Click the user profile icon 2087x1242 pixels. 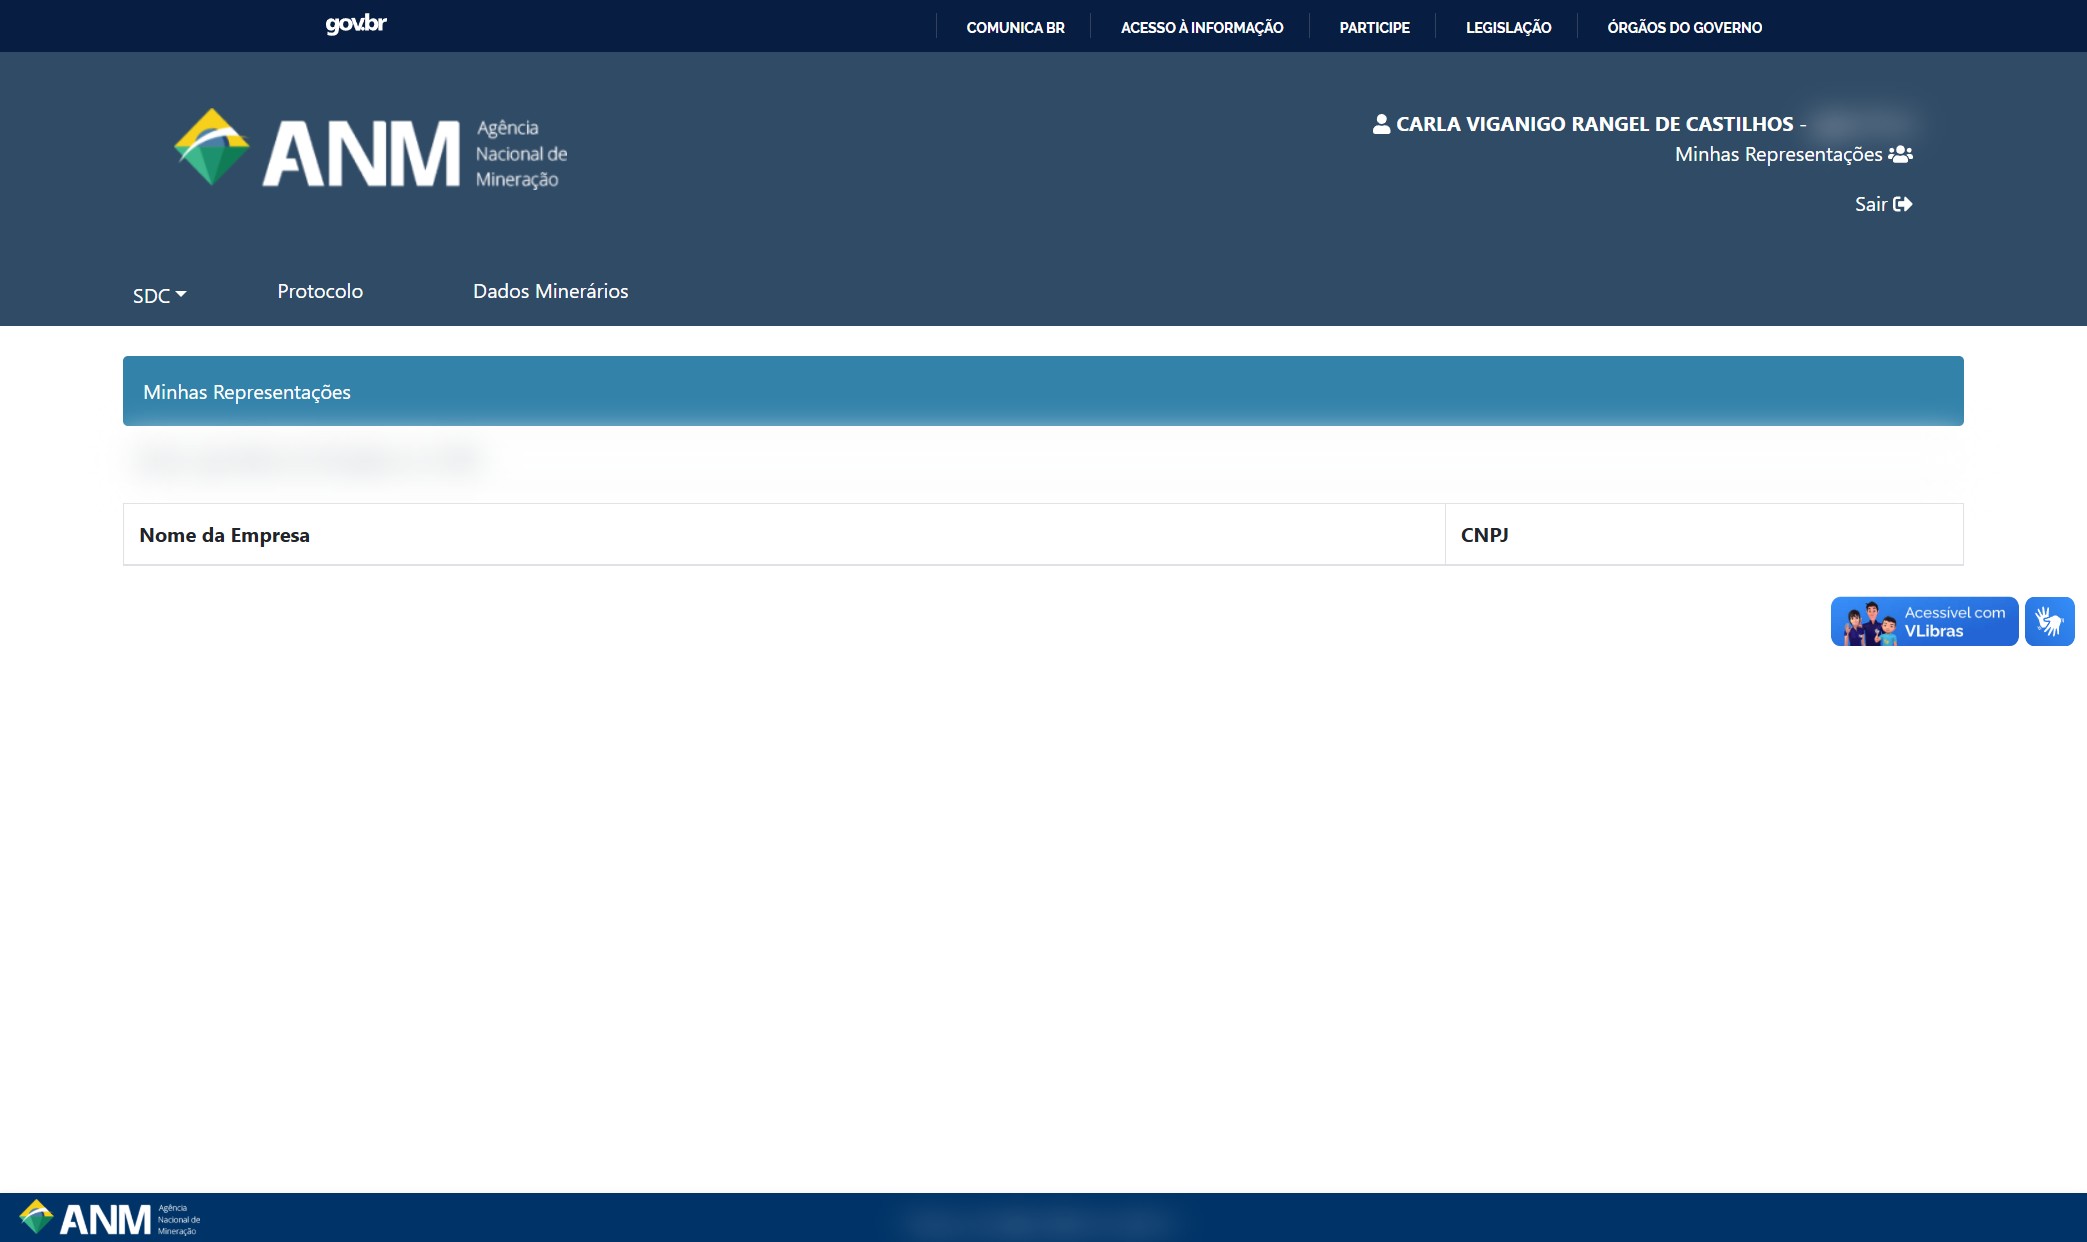click(1381, 124)
